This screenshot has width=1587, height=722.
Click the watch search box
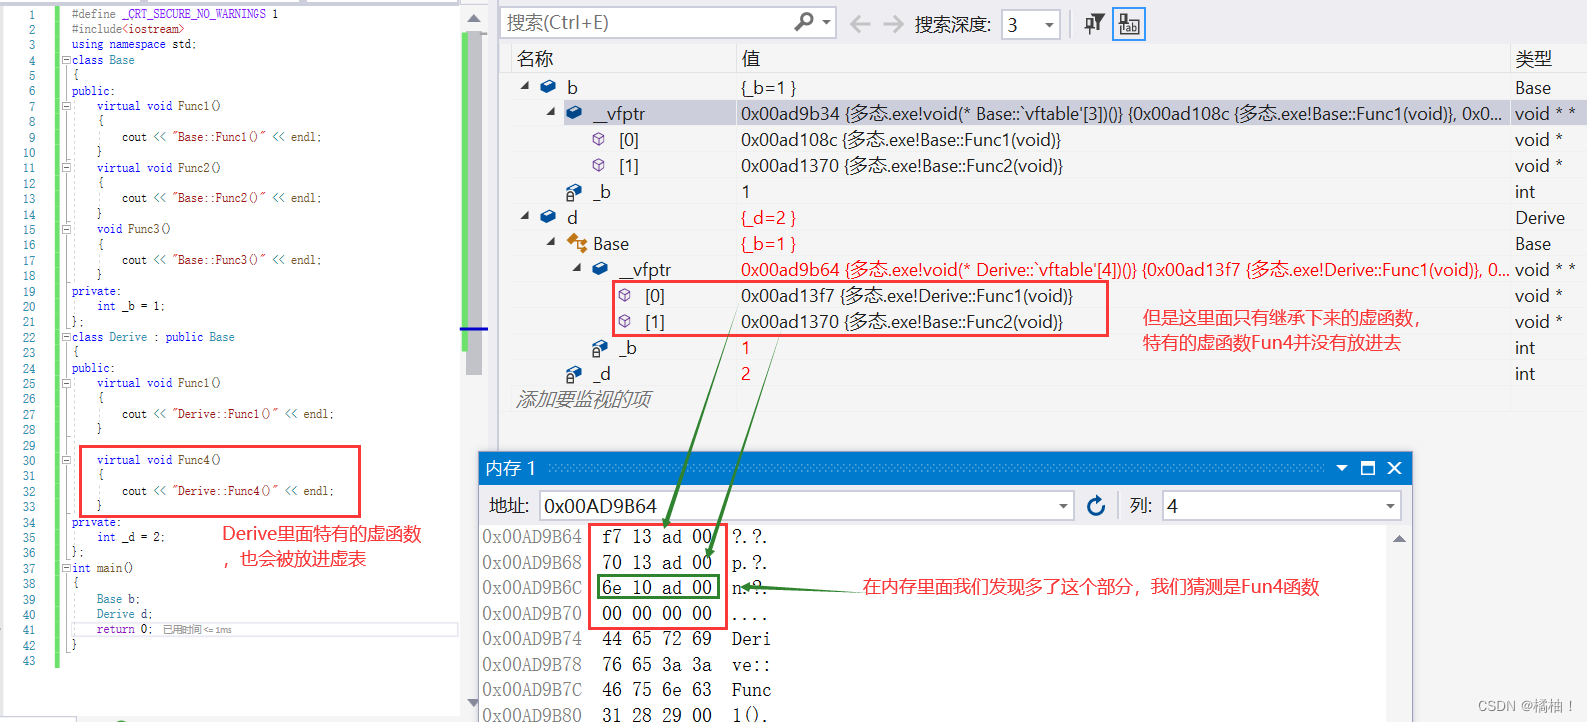tap(648, 22)
